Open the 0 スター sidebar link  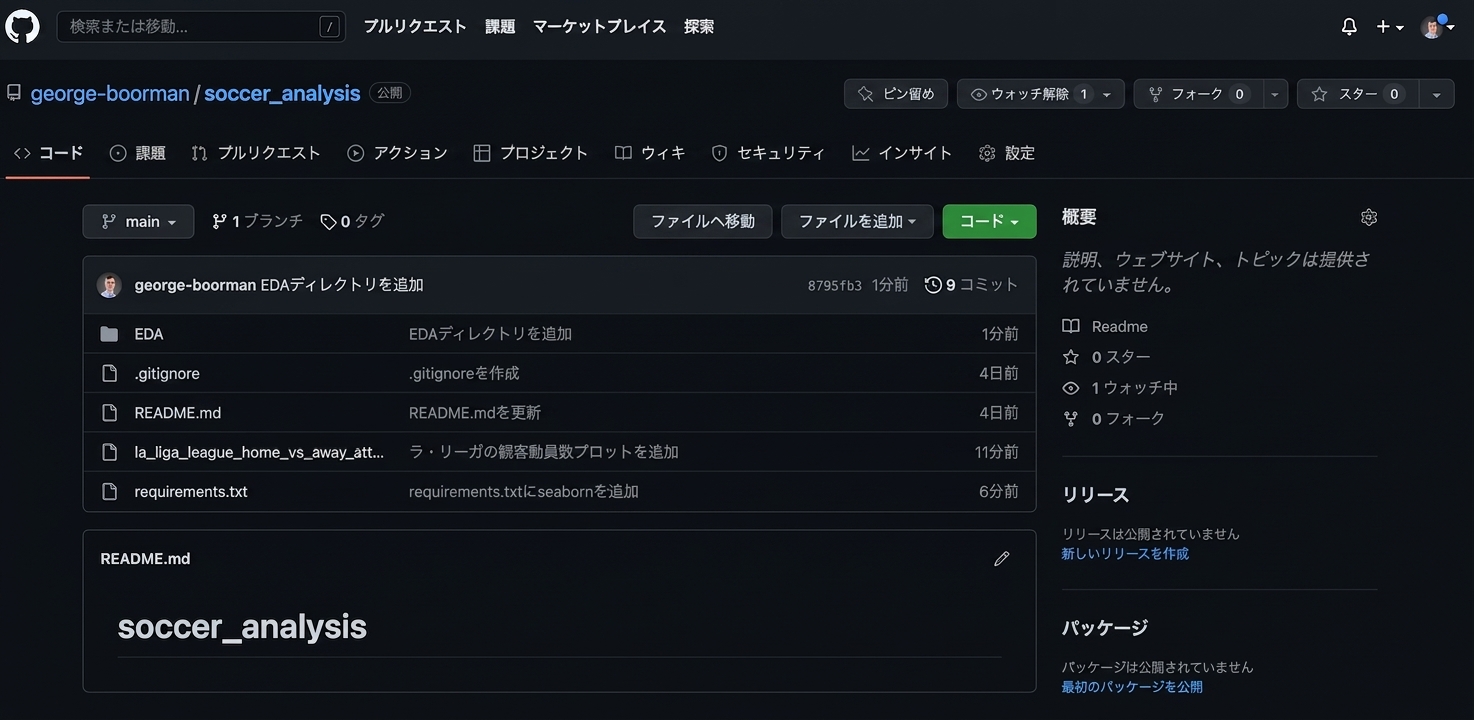[x=1106, y=357]
